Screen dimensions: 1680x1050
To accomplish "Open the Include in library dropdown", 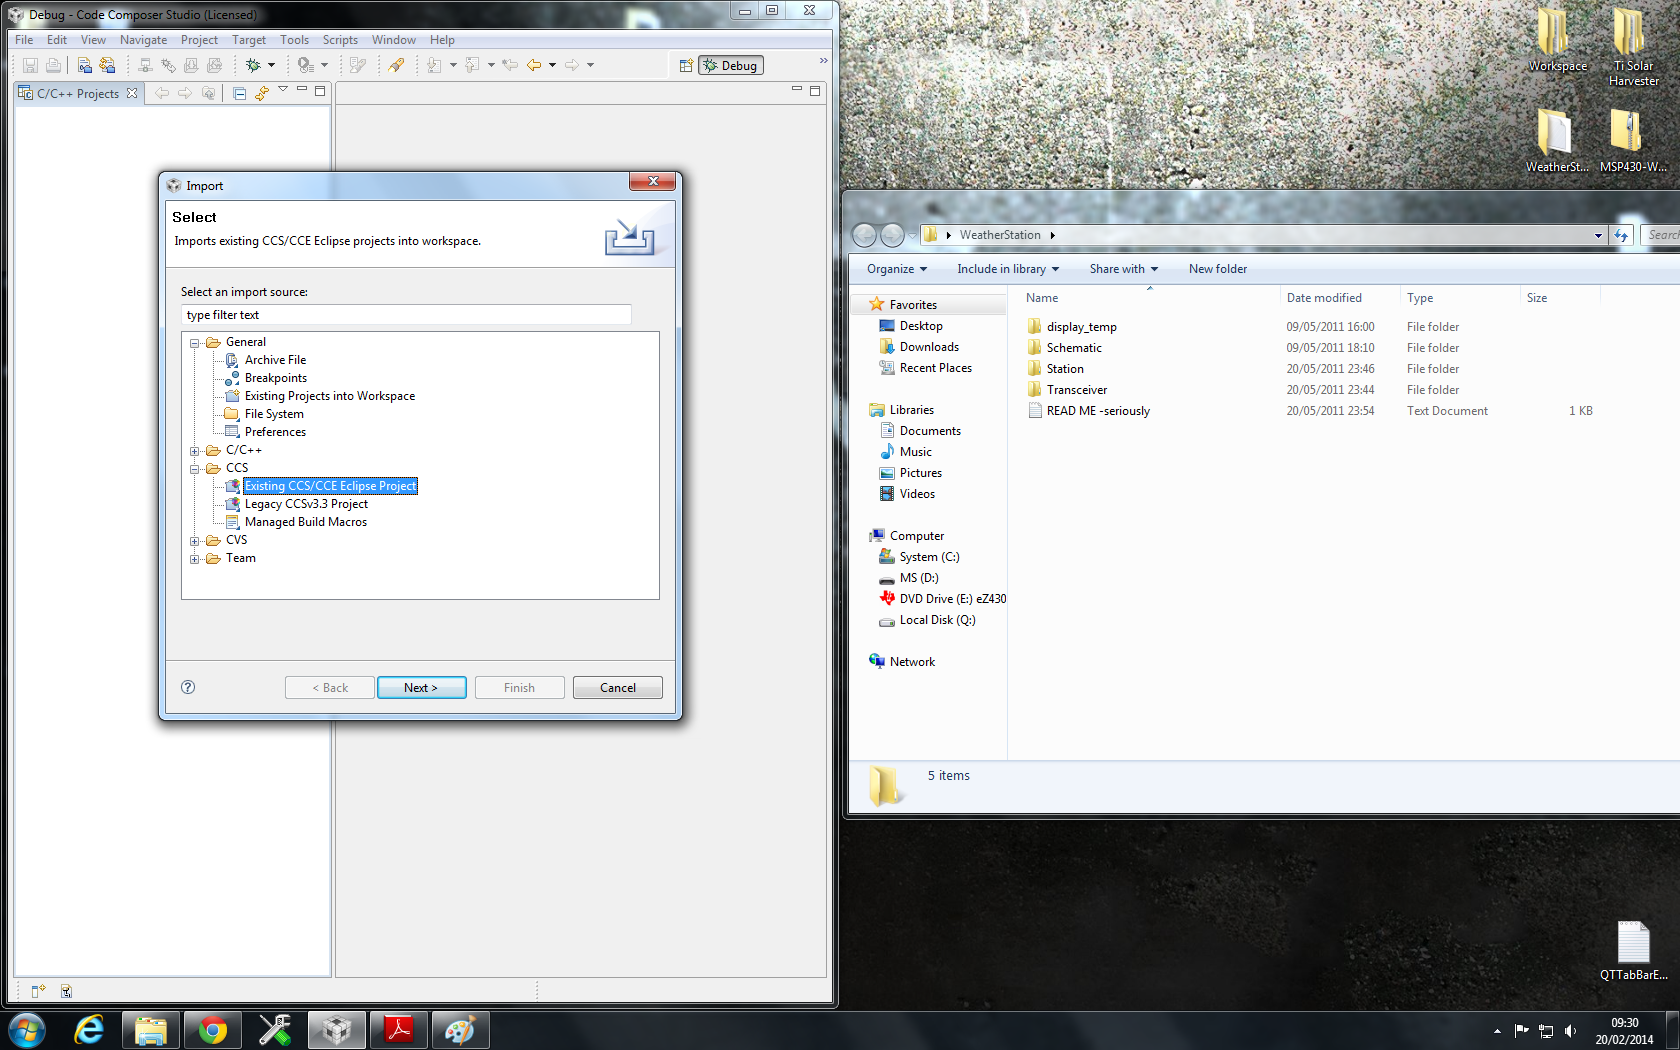I will click(x=1008, y=269).
